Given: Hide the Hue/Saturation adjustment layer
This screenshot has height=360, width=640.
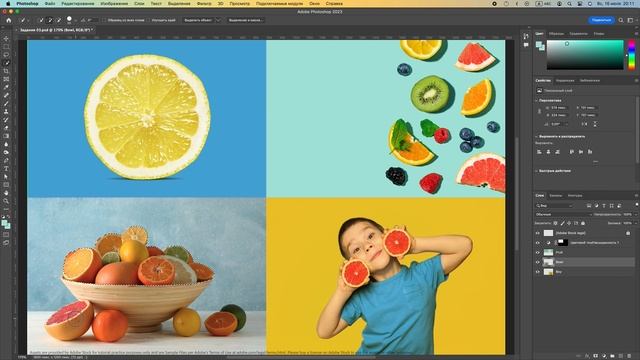Looking at the screenshot, I should click(538, 242).
